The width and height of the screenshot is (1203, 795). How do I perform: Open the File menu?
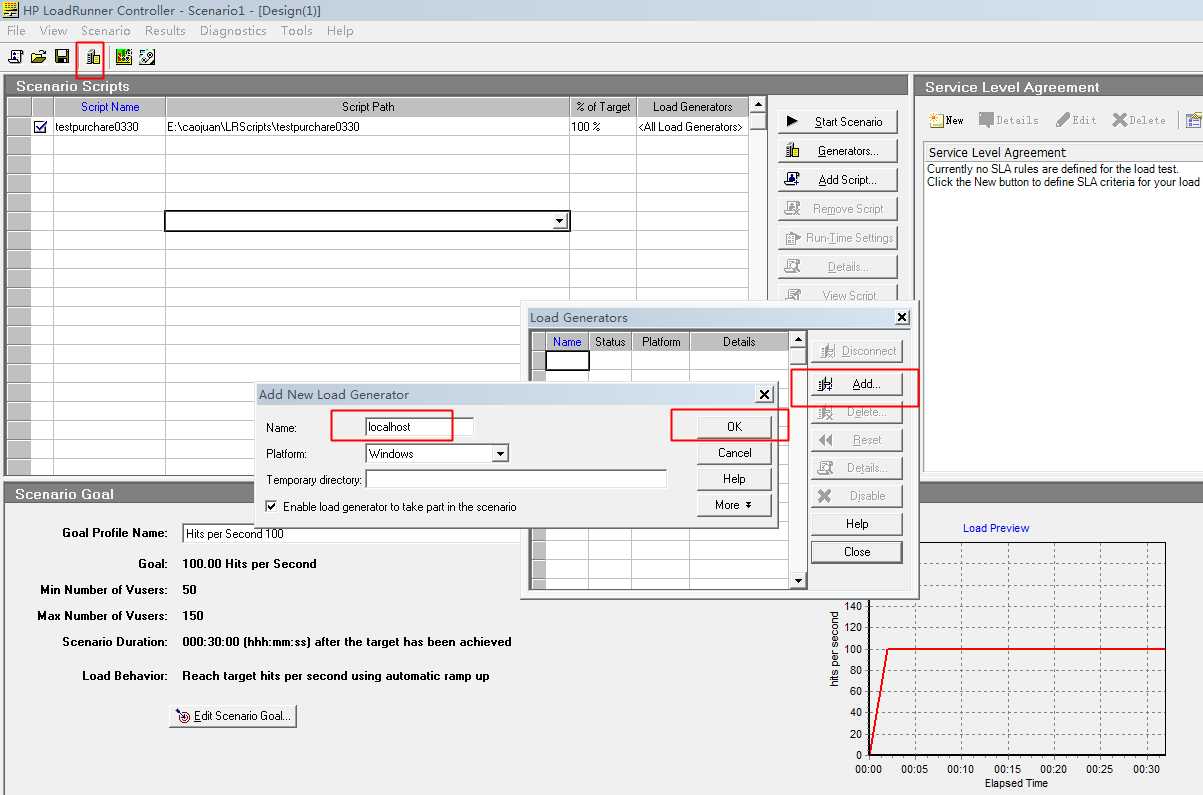pyautogui.click(x=16, y=31)
